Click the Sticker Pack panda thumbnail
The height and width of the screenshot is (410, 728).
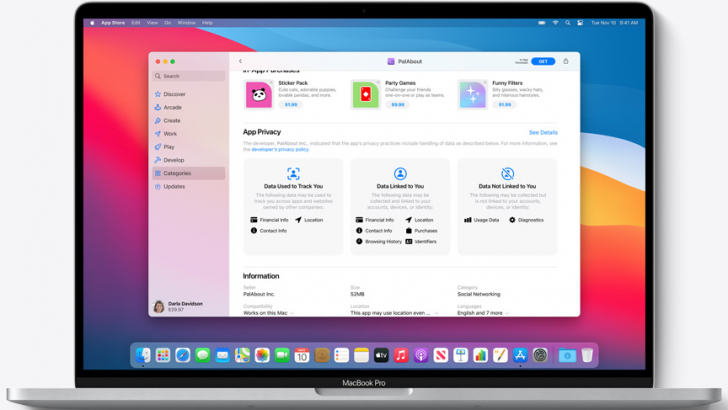(x=259, y=95)
